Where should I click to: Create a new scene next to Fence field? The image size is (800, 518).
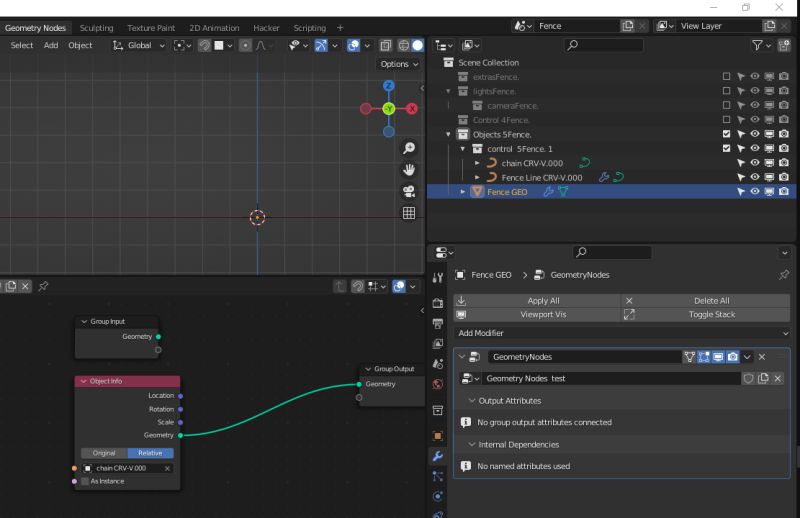coord(628,26)
